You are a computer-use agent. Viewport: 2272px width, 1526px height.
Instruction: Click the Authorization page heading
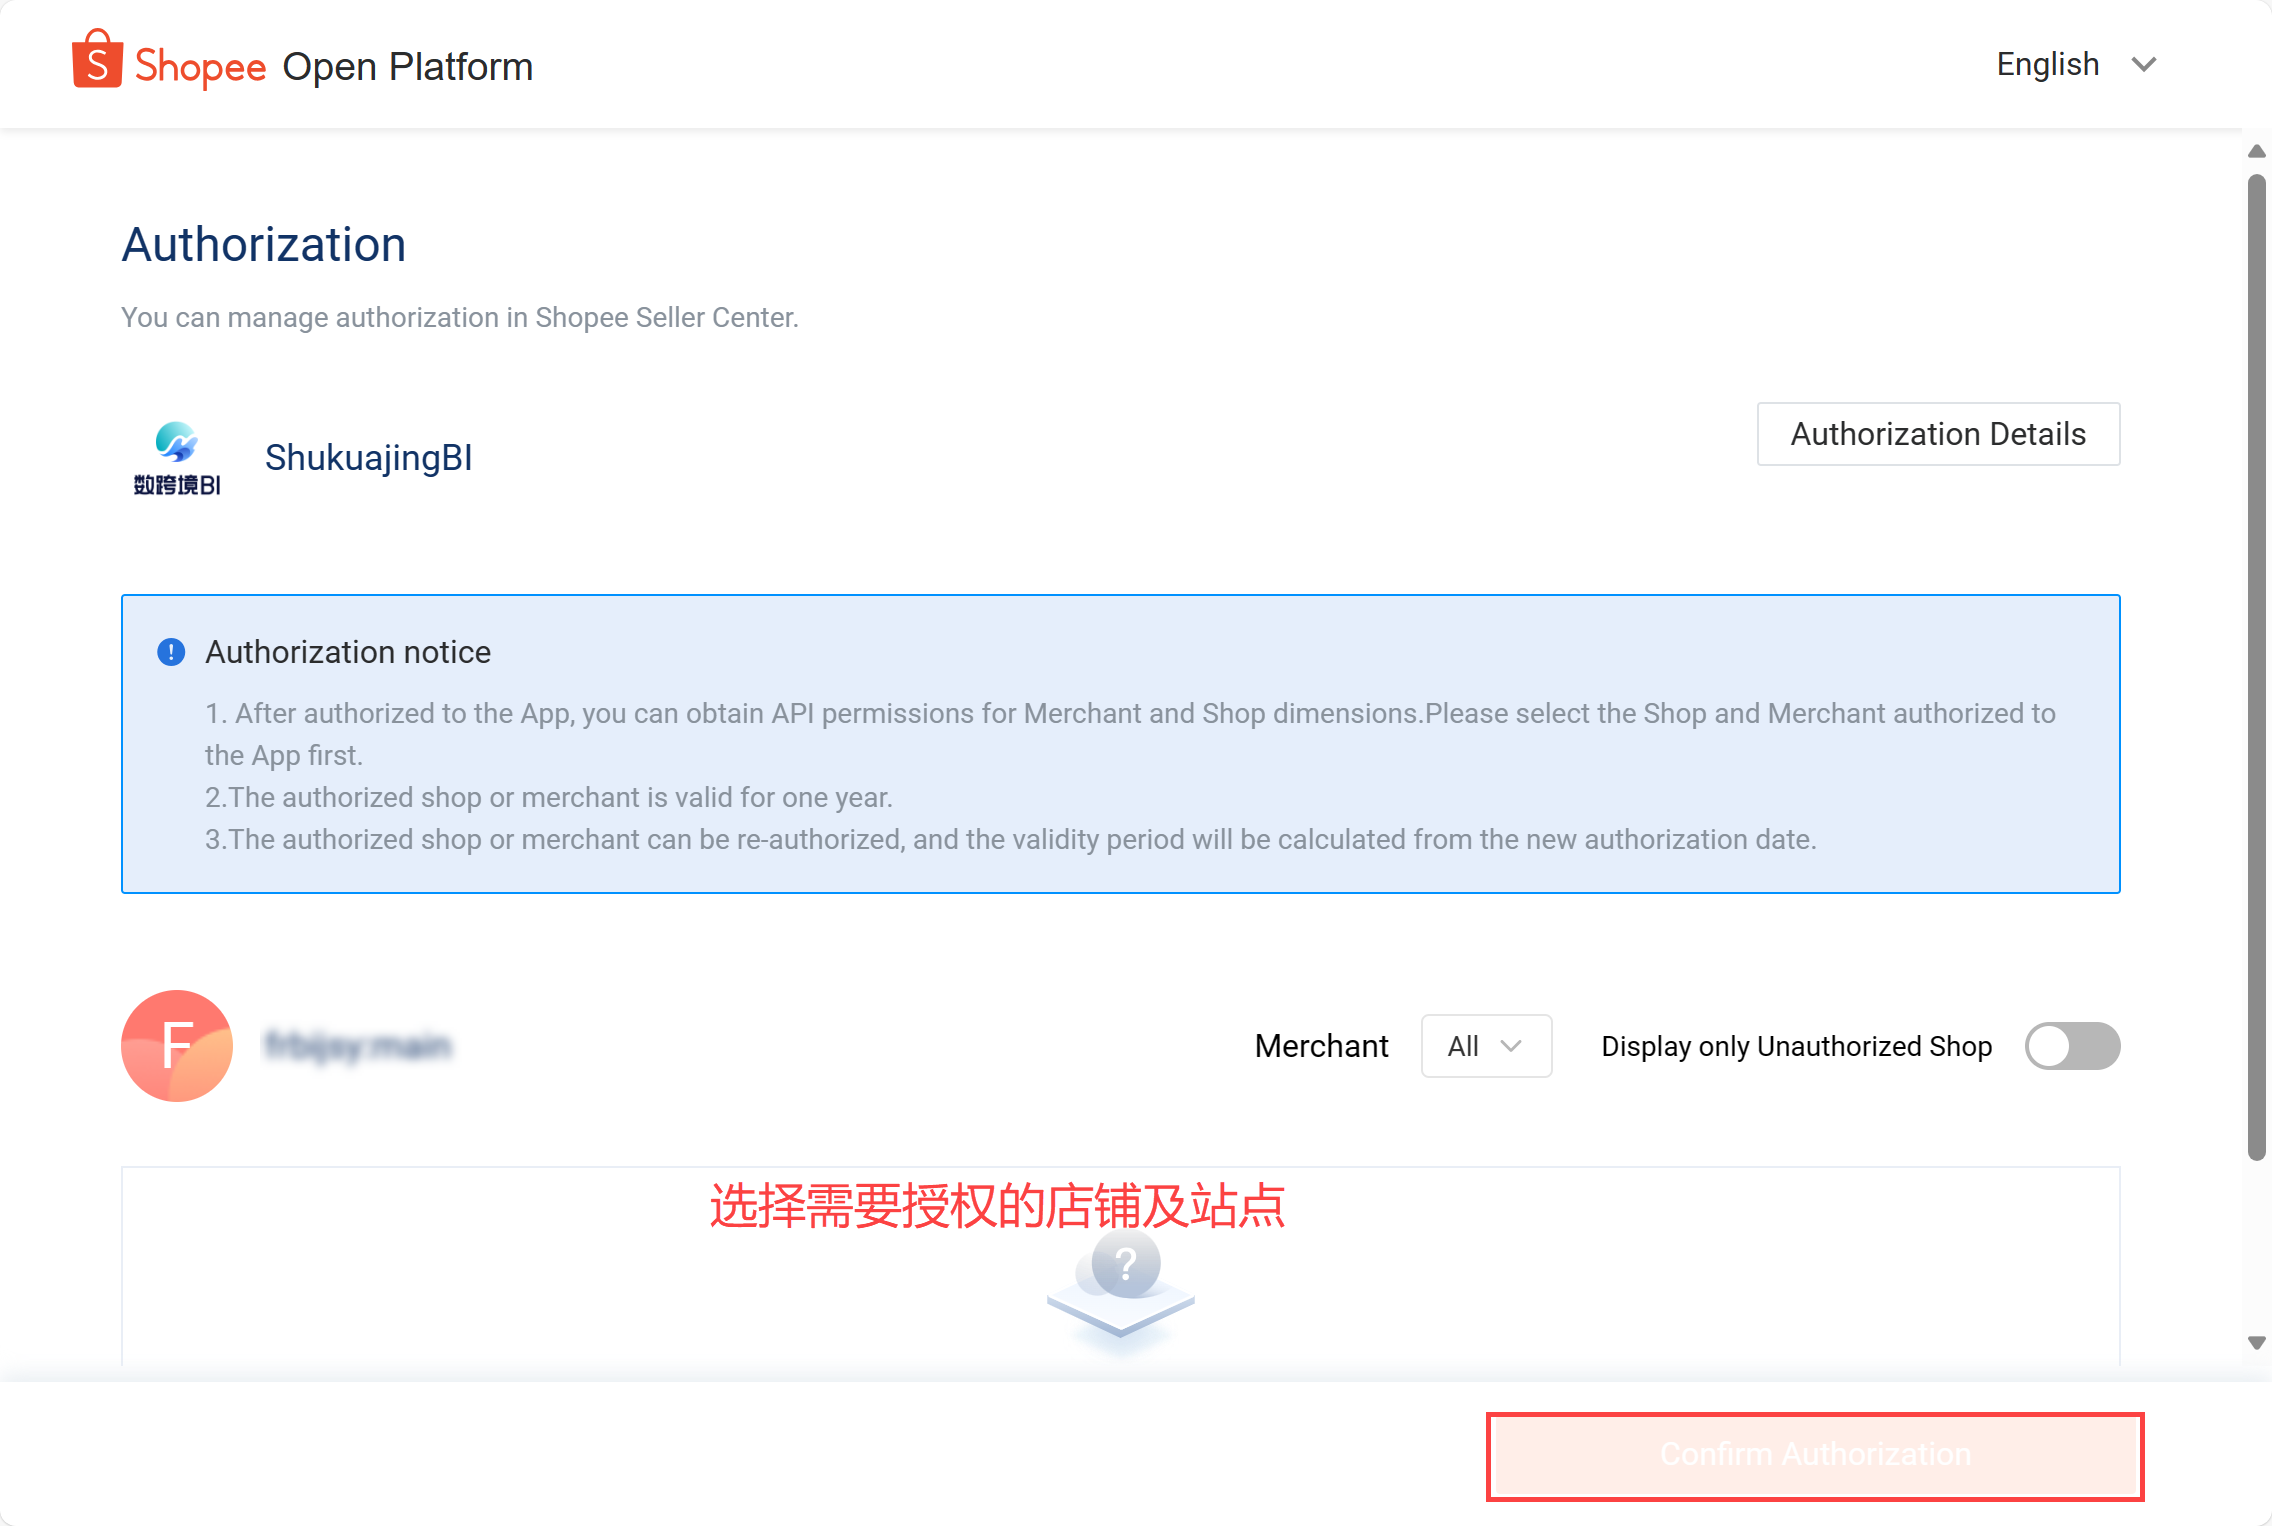264,245
